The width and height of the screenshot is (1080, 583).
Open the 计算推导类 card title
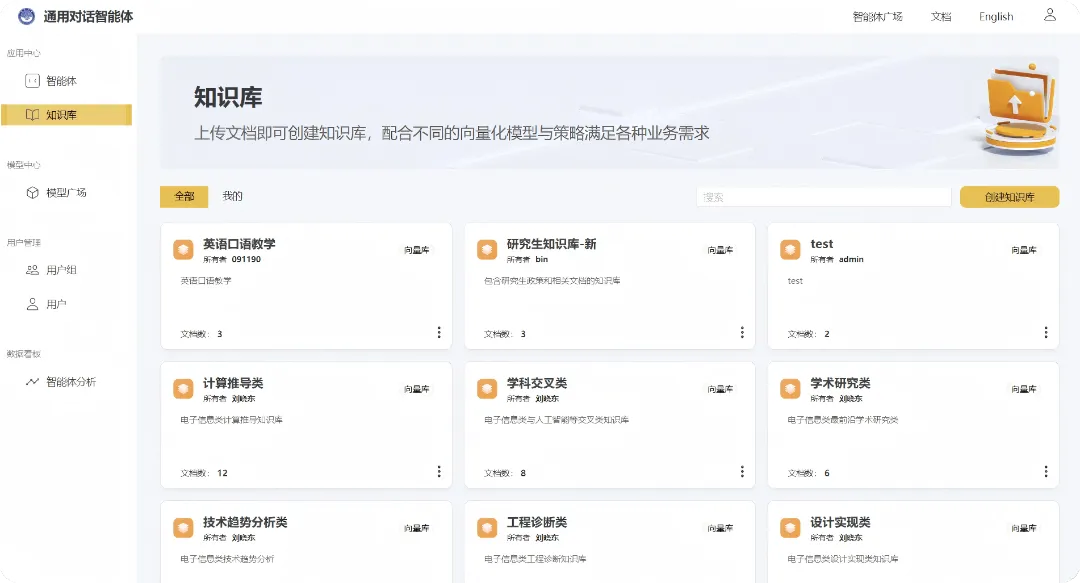[233, 383]
